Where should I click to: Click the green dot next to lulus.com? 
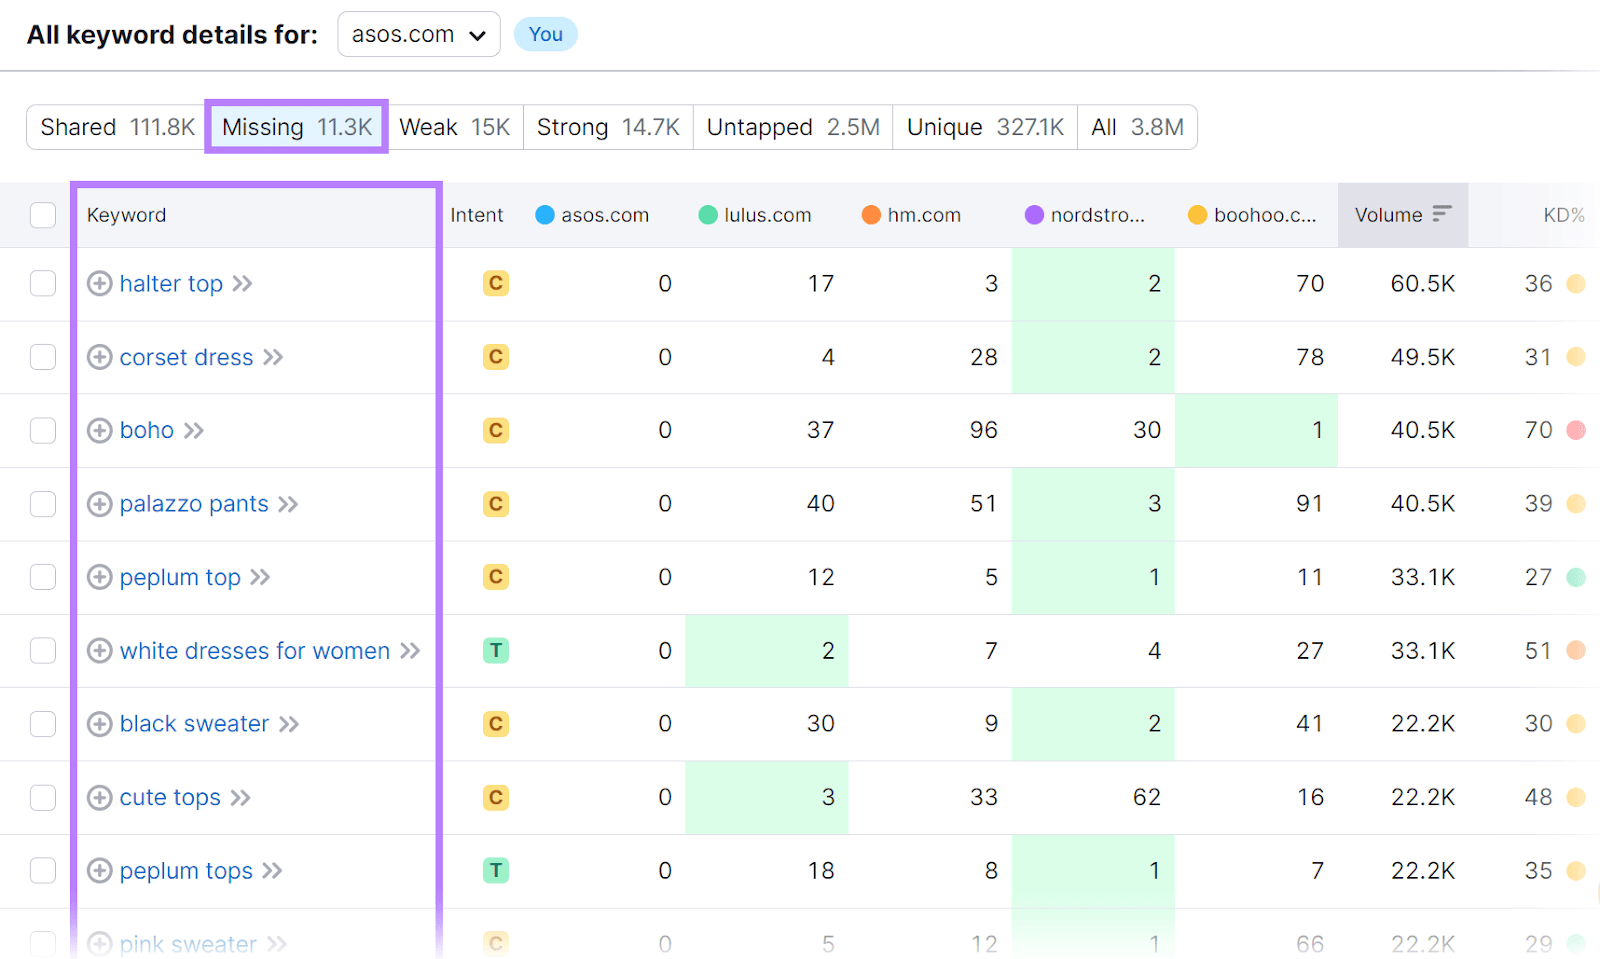[707, 214]
